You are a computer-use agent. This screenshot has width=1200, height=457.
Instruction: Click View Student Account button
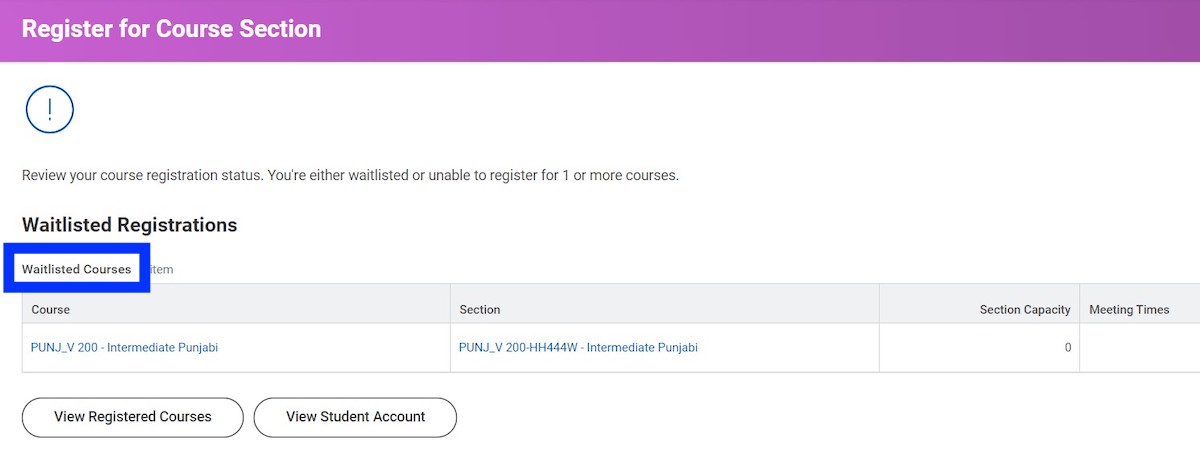355,417
